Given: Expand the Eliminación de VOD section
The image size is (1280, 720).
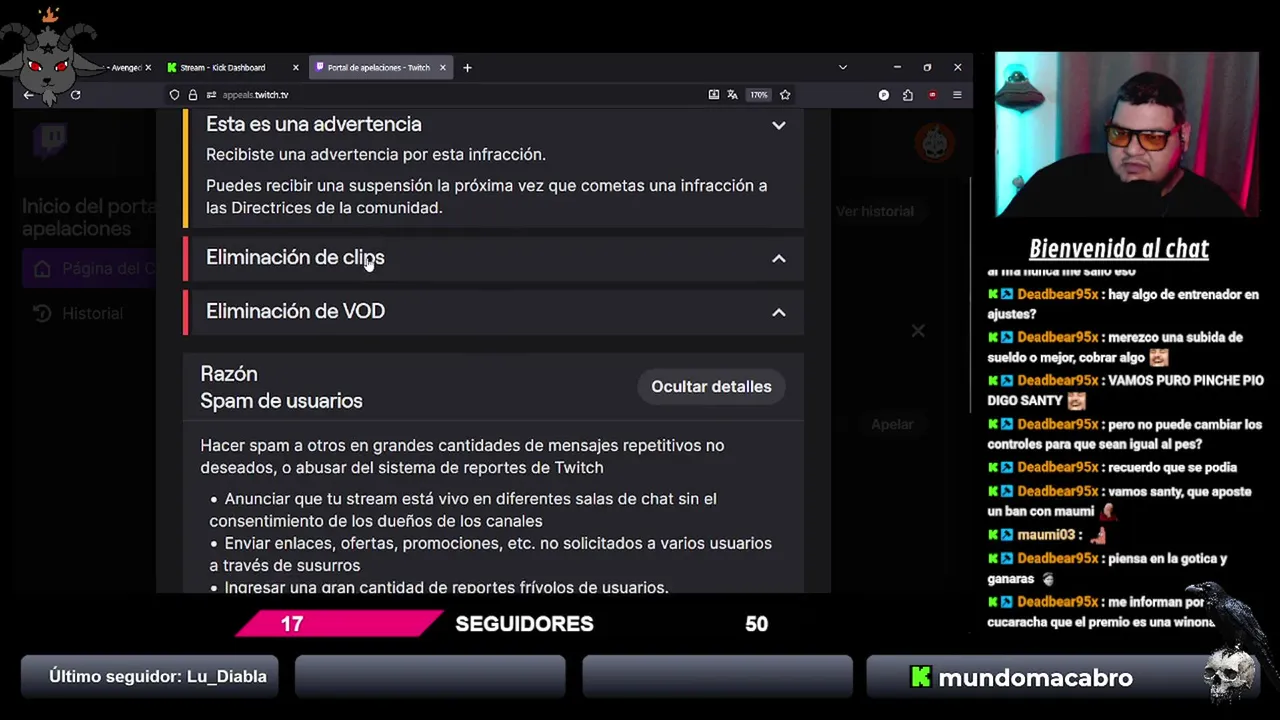Looking at the screenshot, I should coord(779,312).
